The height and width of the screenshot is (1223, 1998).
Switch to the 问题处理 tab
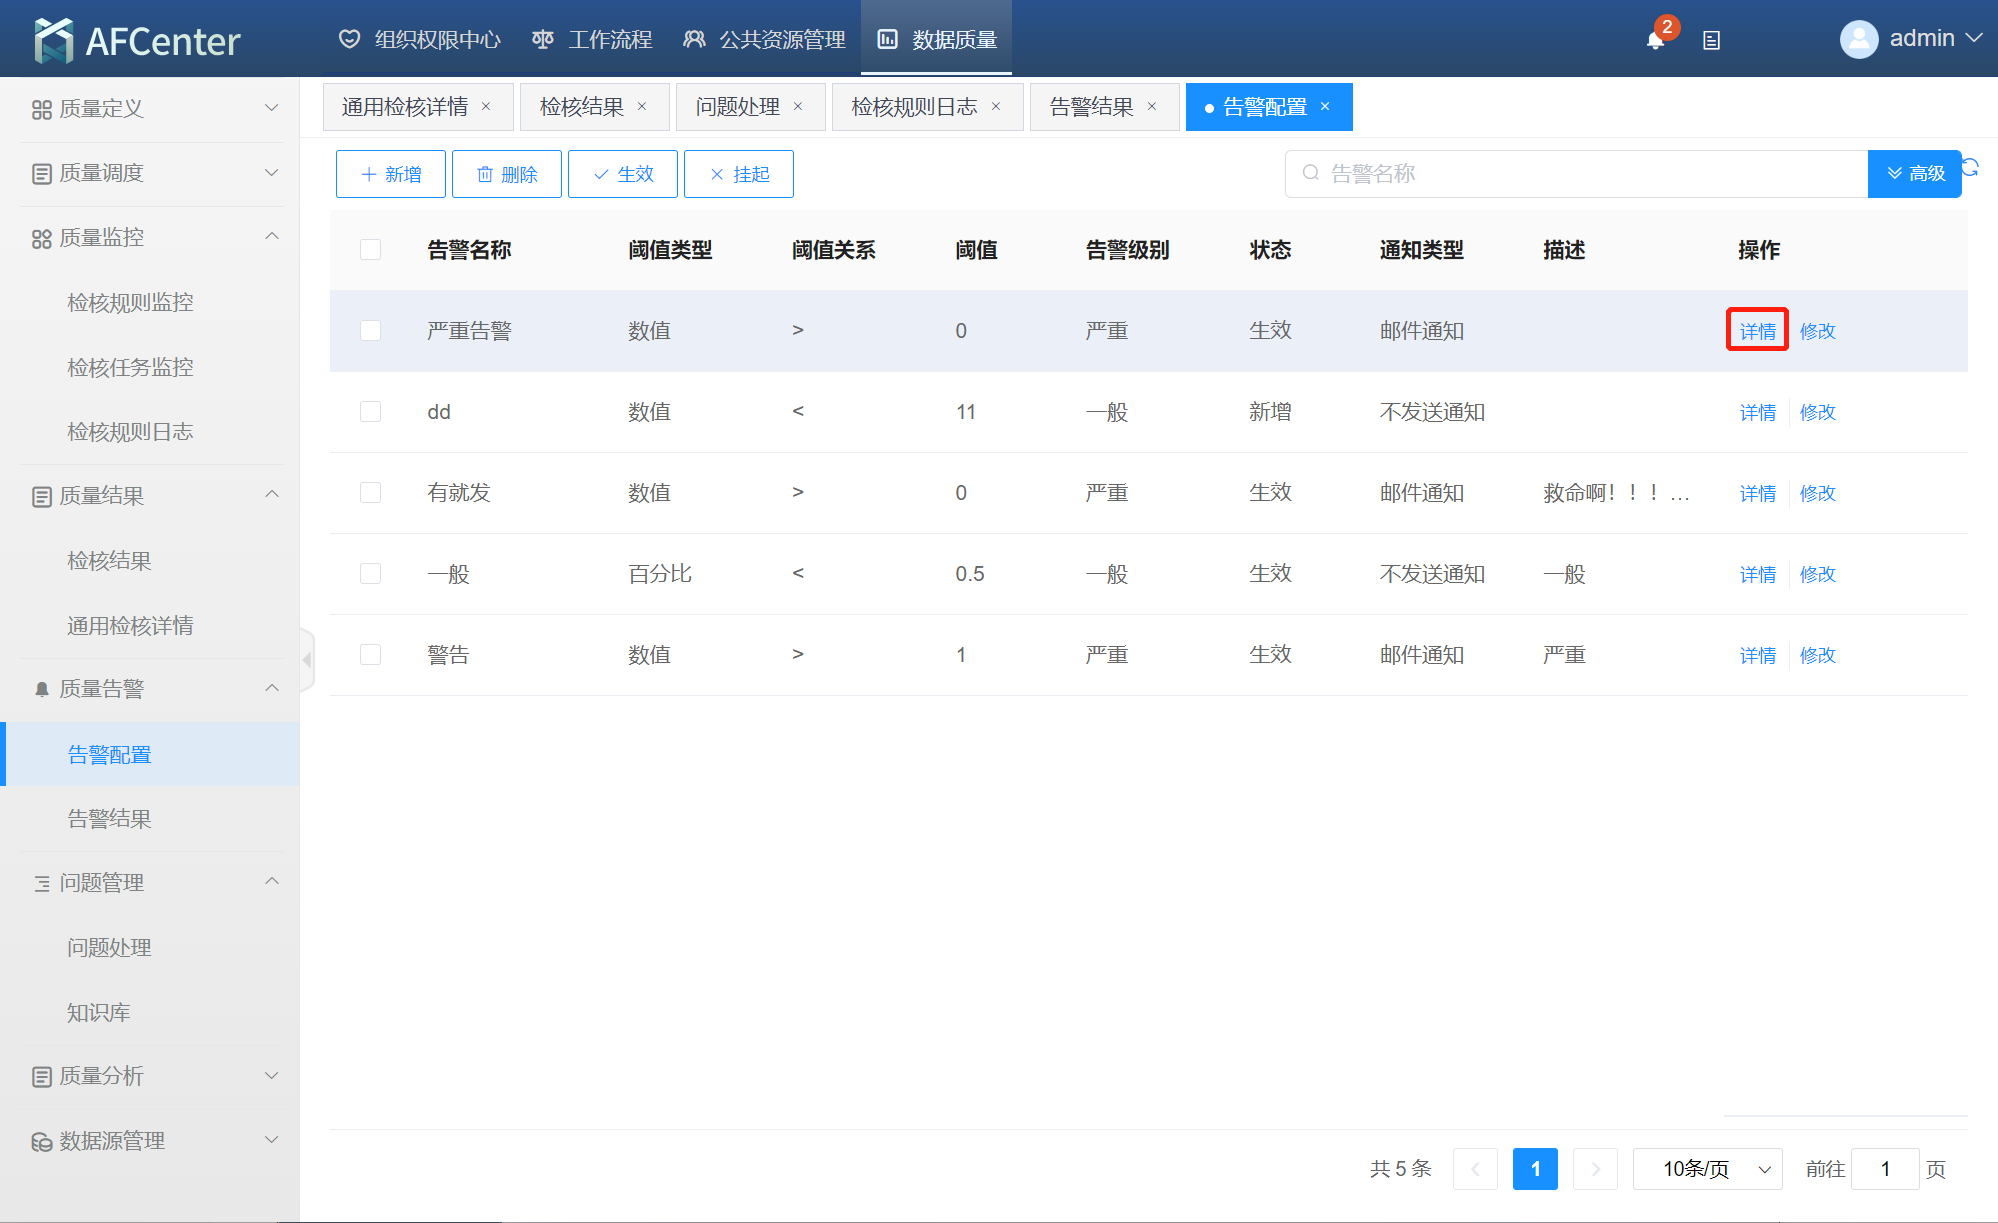pyautogui.click(x=737, y=107)
